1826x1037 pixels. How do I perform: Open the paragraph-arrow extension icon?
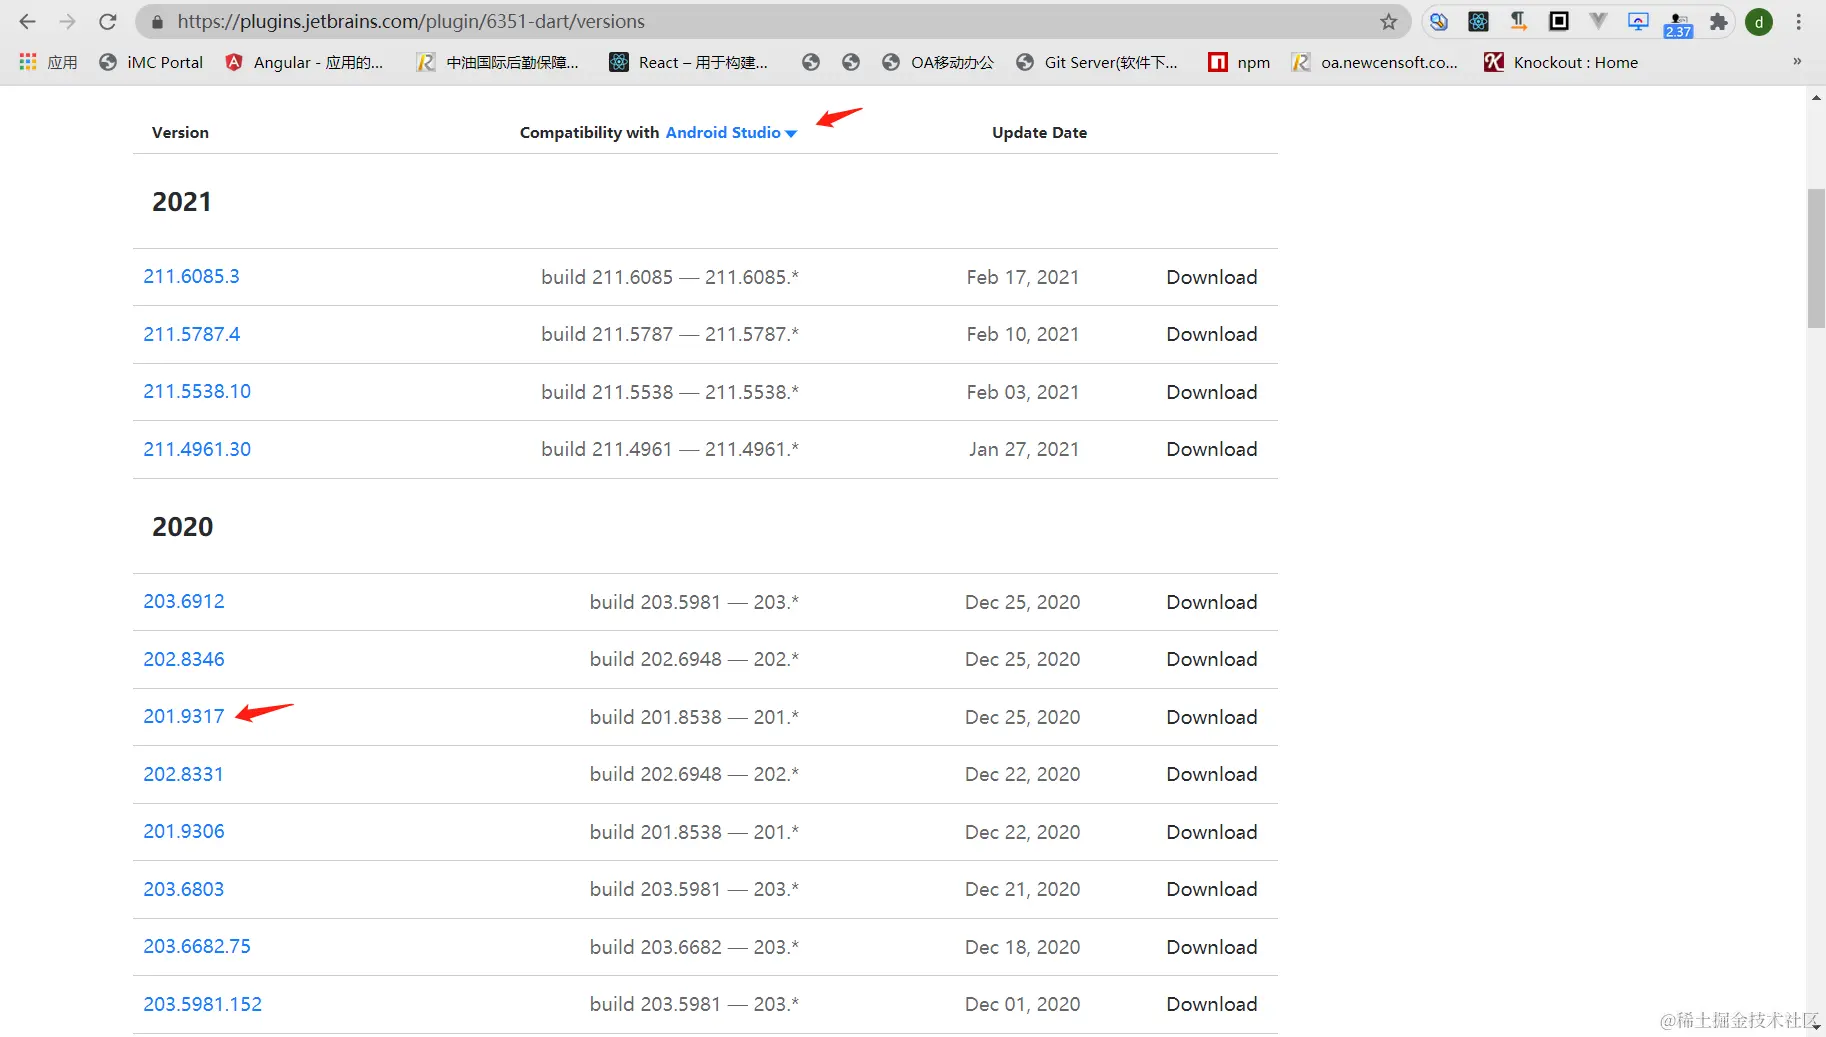point(1519,21)
